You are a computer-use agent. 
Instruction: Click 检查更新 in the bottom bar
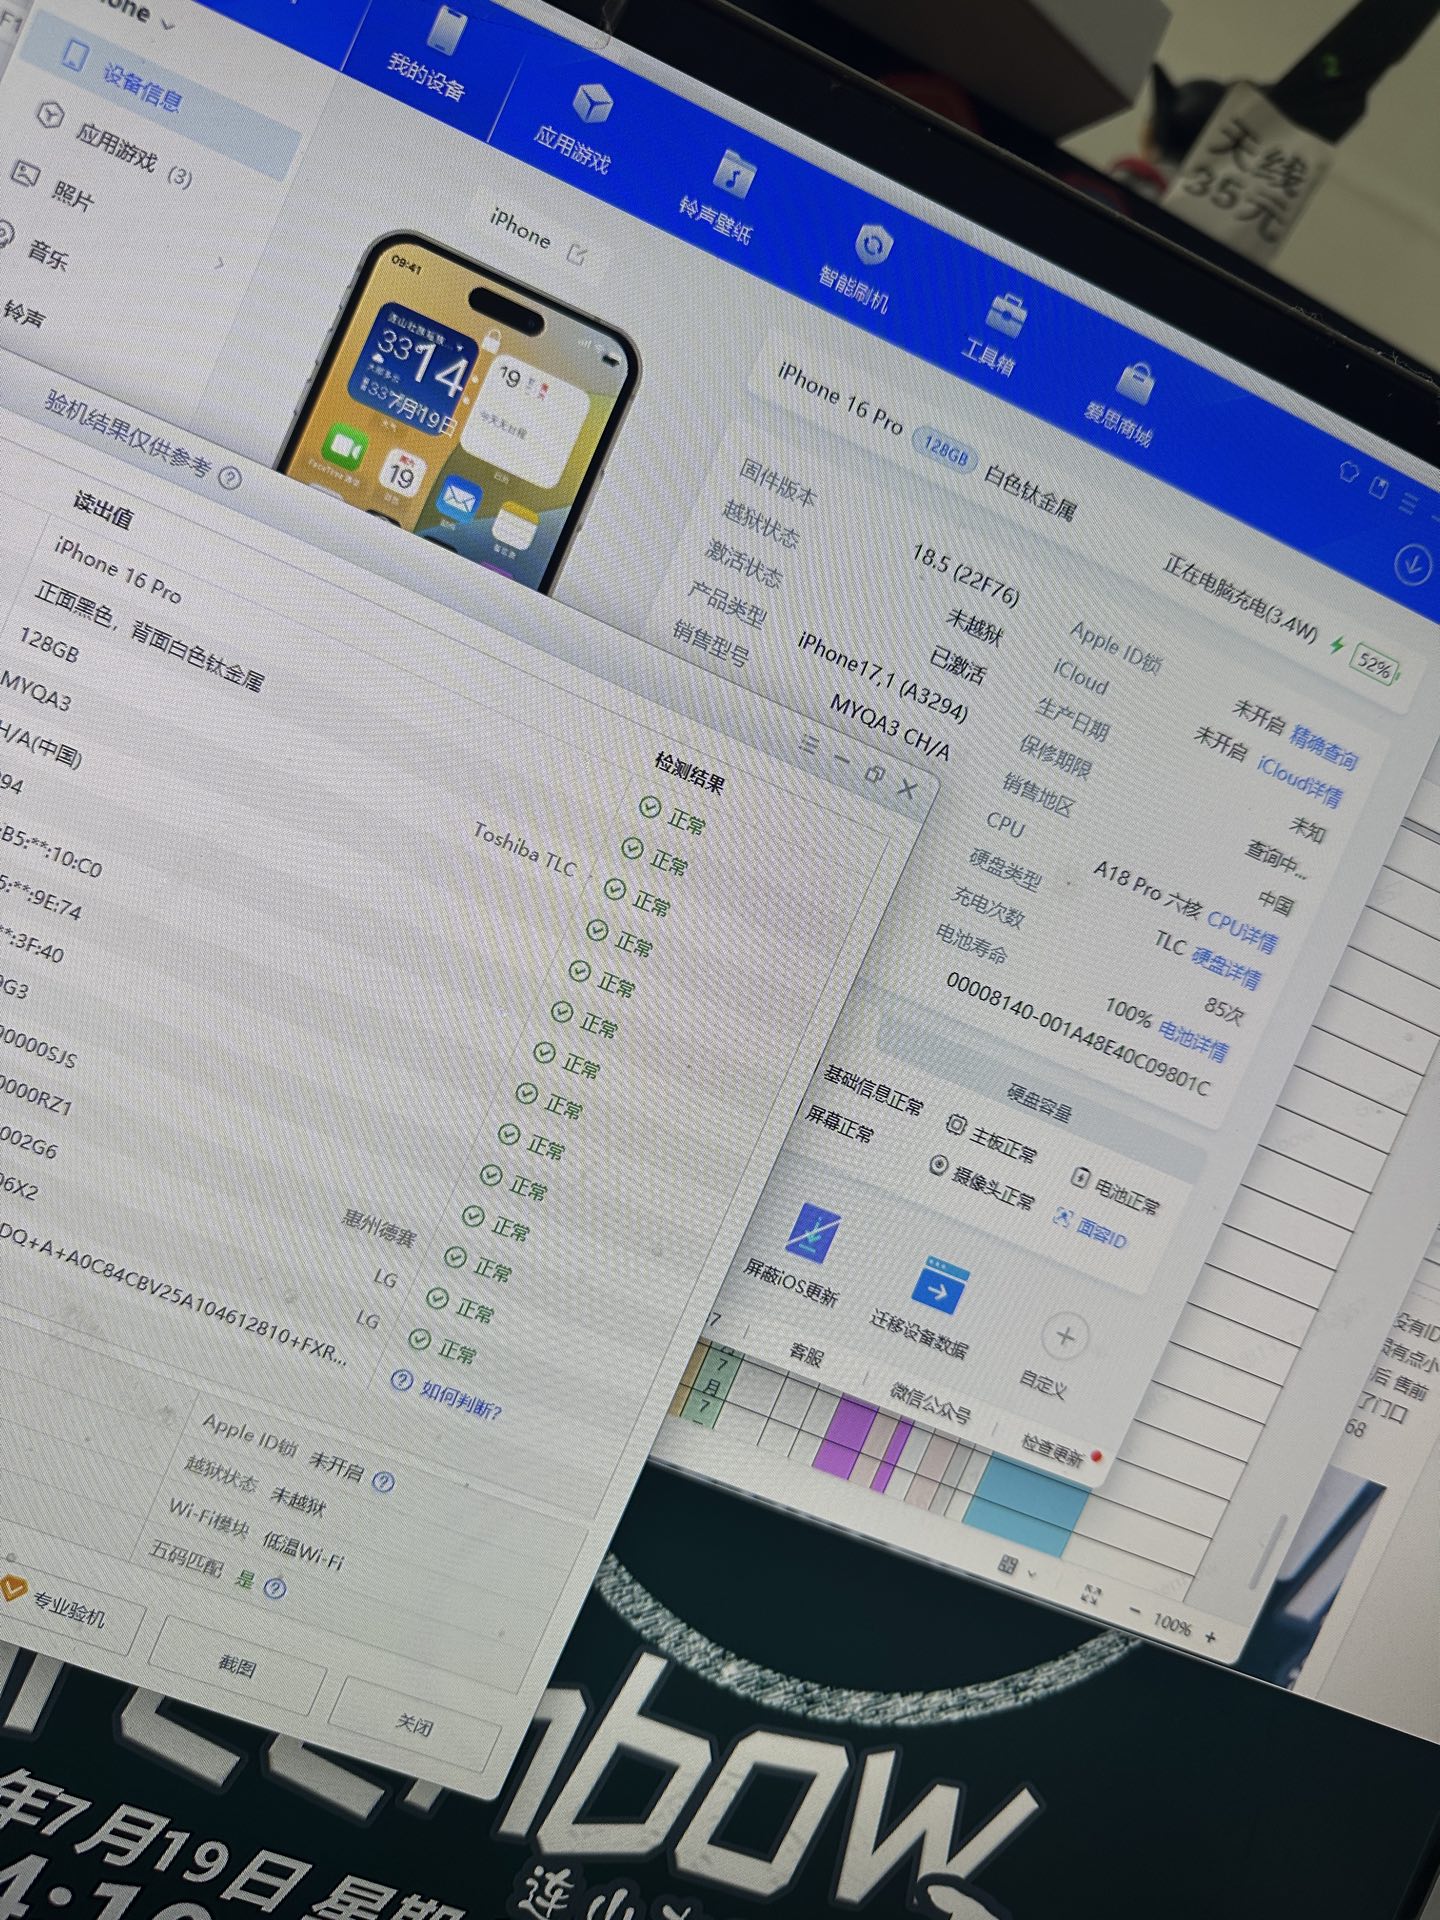click(1052, 1449)
